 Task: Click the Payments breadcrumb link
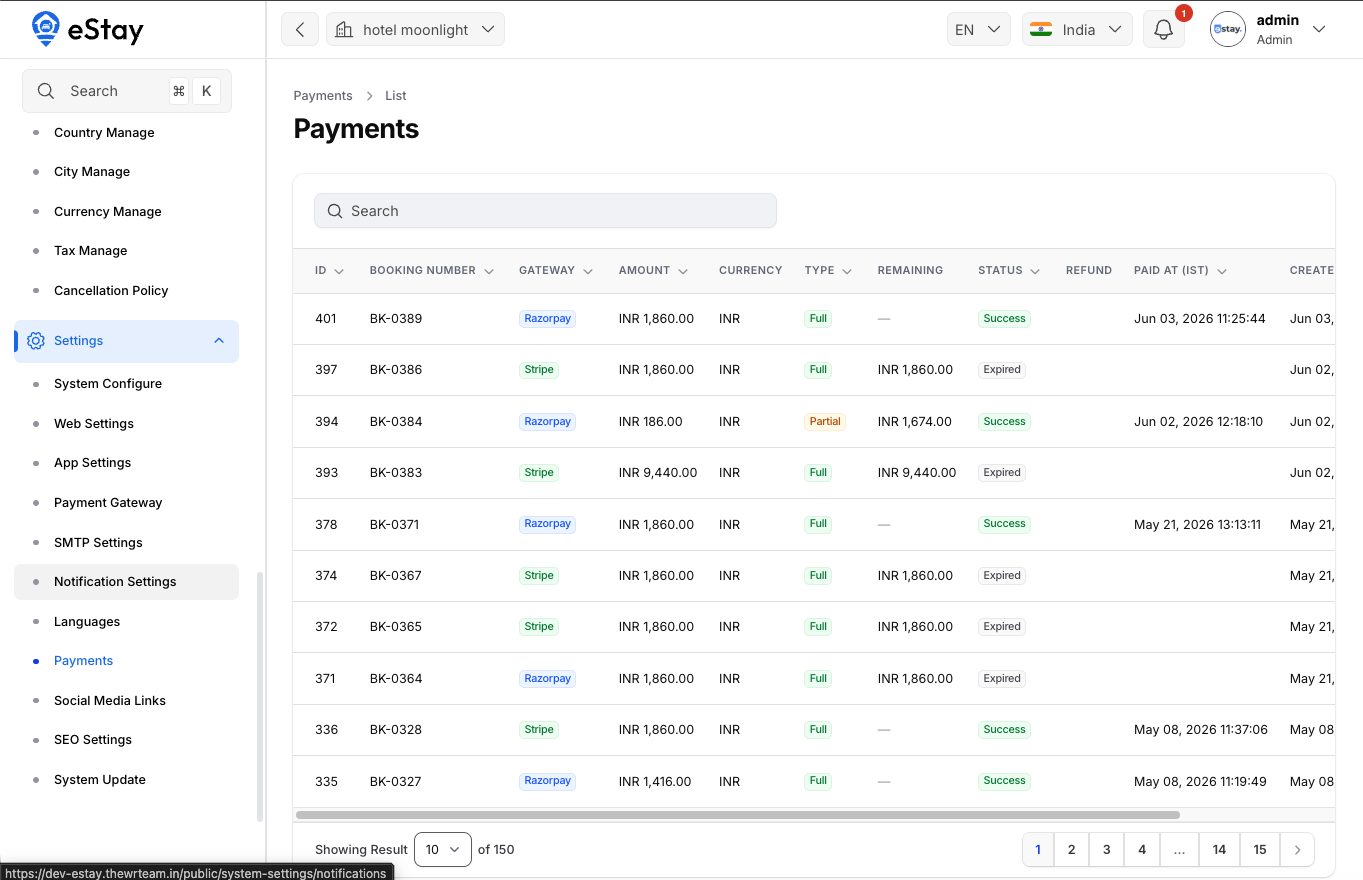[x=323, y=96]
